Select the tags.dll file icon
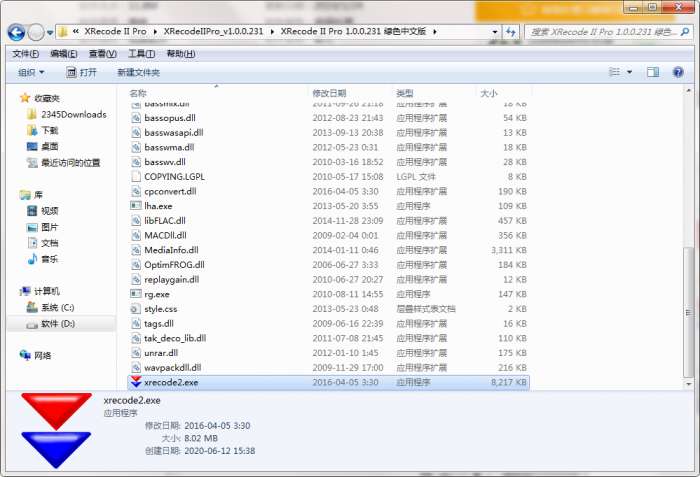The height and width of the screenshot is (477, 700). (136, 323)
